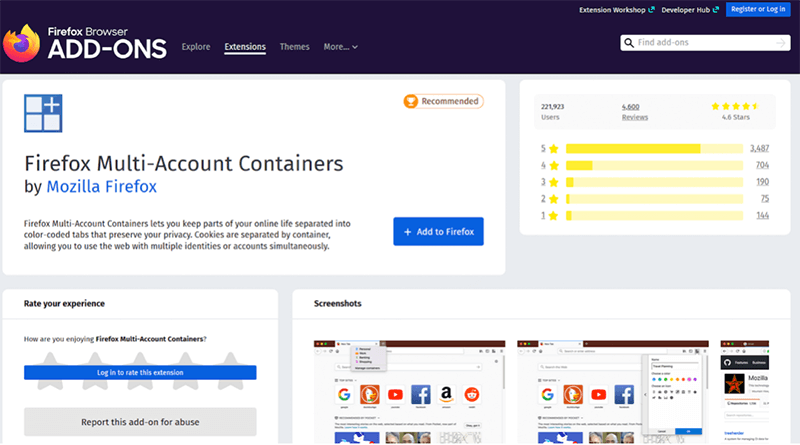The image size is (800, 445).
Task: Click the search submit arrow icon
Action: [781, 43]
